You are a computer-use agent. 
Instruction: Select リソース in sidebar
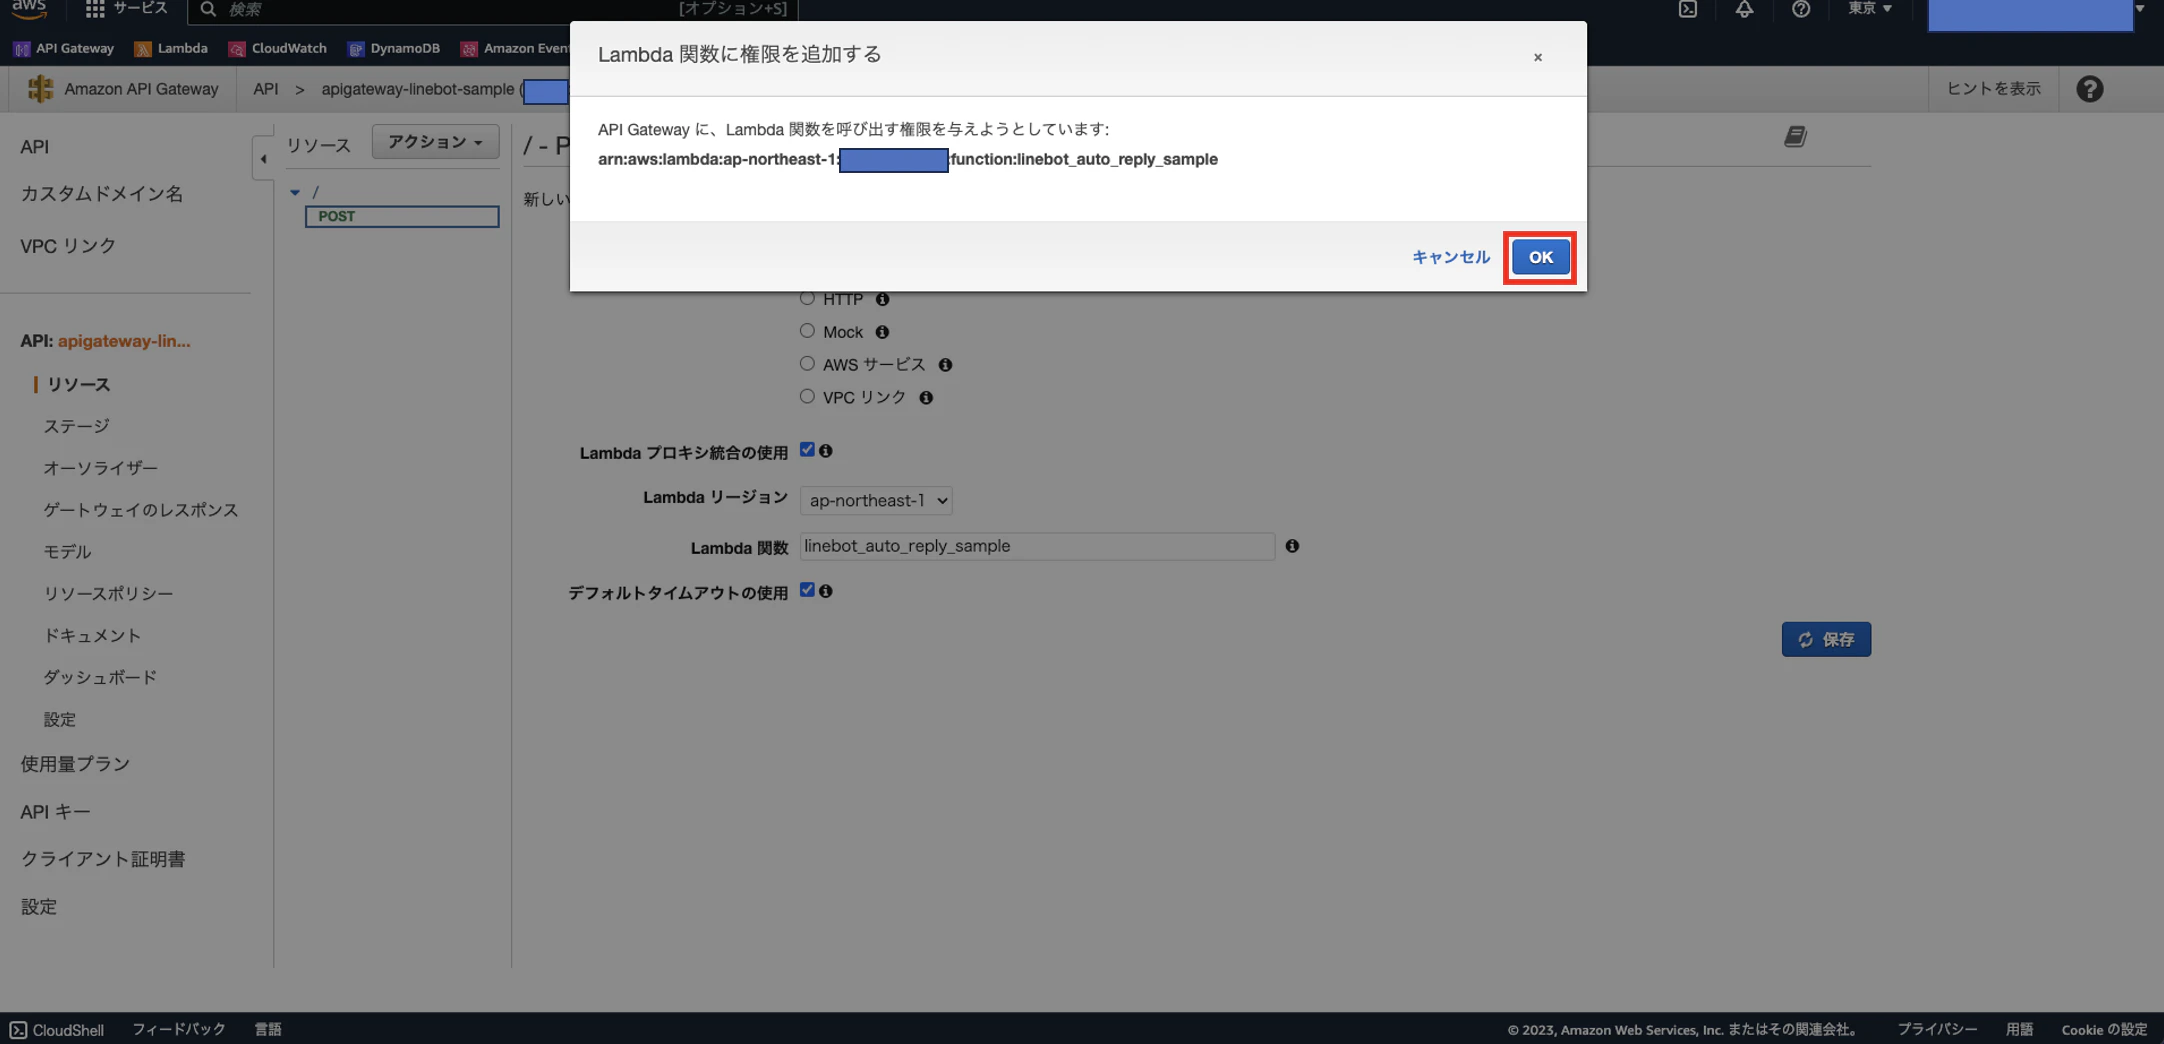point(79,385)
